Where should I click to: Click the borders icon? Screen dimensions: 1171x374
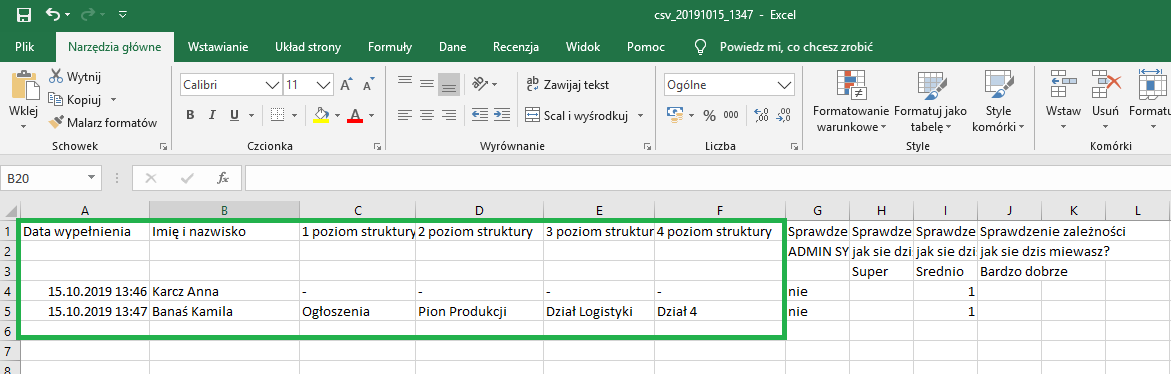pyautogui.click(x=277, y=115)
